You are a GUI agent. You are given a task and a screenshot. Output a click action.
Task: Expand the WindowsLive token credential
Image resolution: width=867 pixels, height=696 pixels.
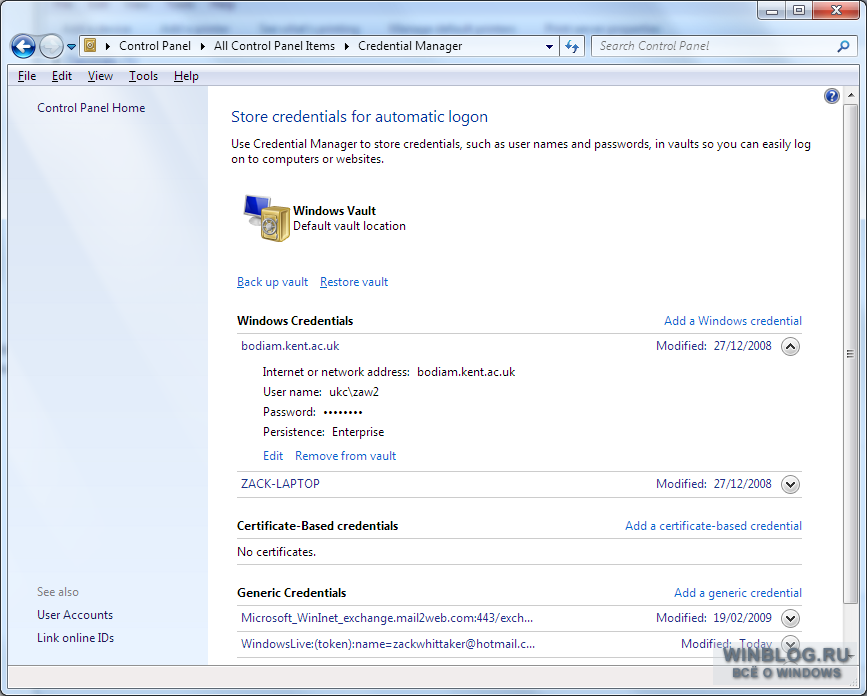tap(790, 644)
